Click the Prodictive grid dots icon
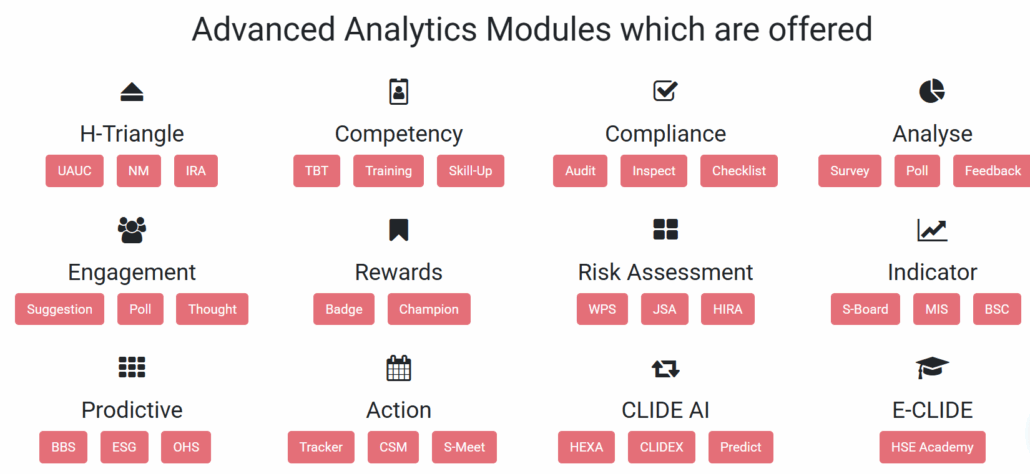Image resolution: width=1030 pixels, height=474 pixels. [132, 368]
